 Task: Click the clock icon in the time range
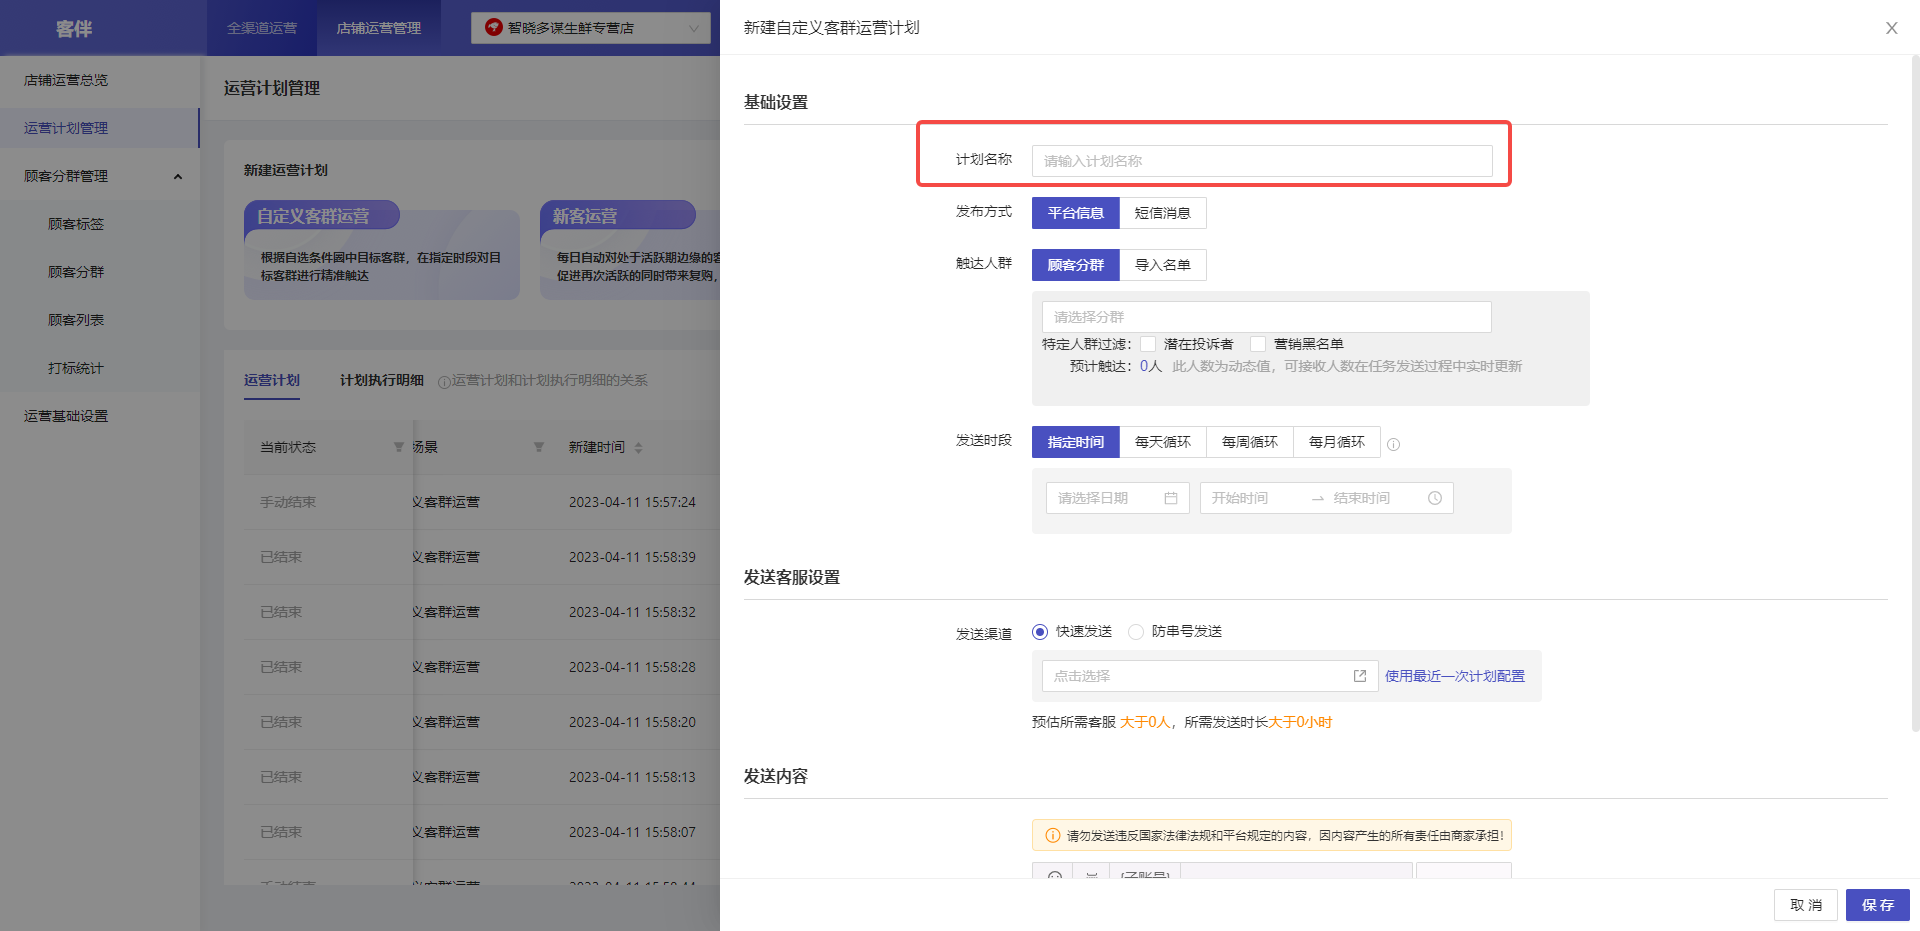[x=1435, y=498]
